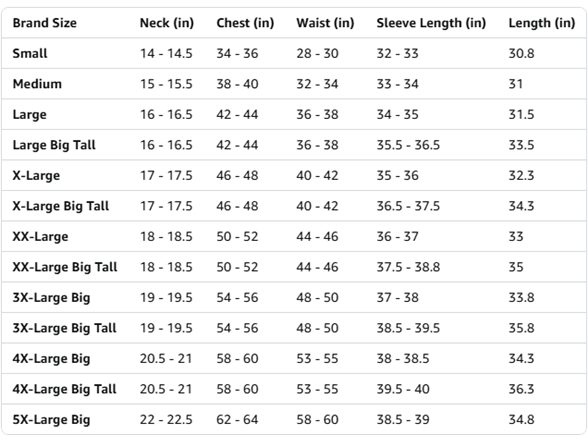Select the X-Large size row label
Viewport: 588px width, 441px height.
click(x=36, y=176)
